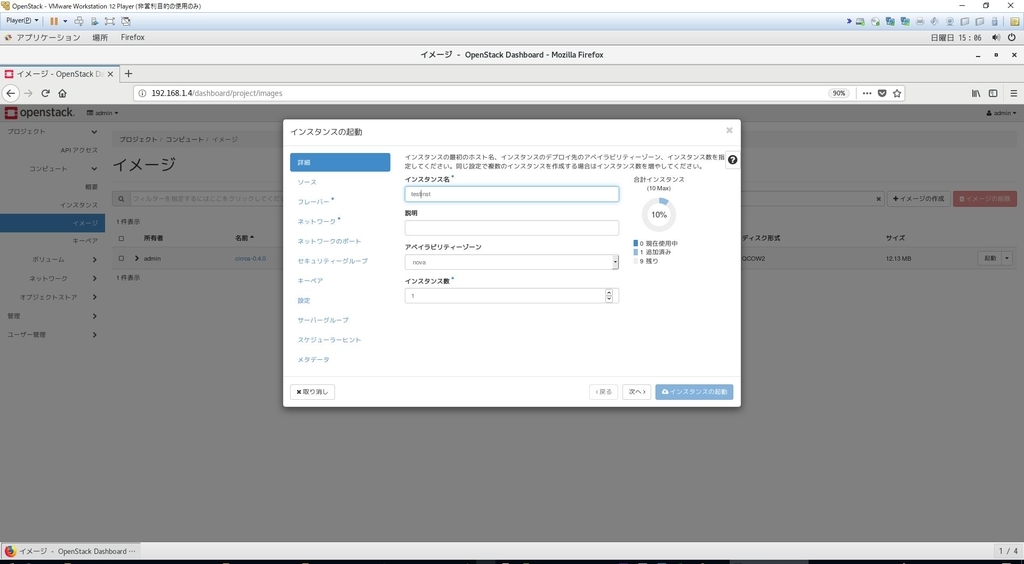Open API アクセス in the sidebar
Screen dimensions: 1024x564
click(79, 150)
